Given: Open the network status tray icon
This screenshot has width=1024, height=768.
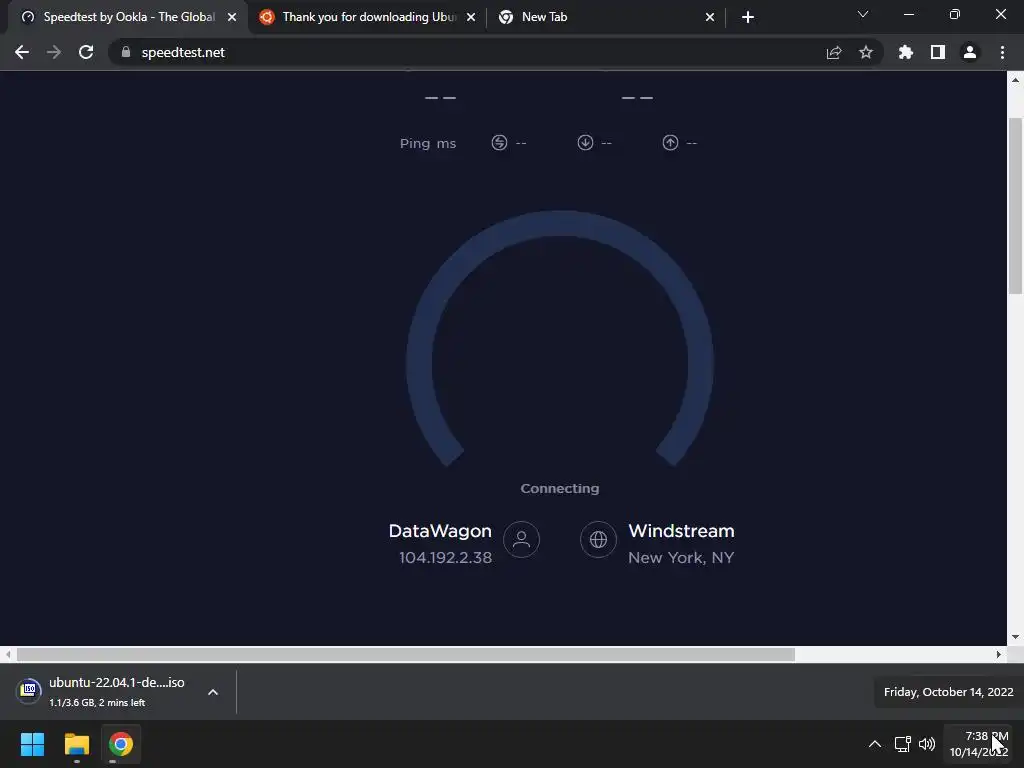Looking at the screenshot, I should tap(903, 744).
